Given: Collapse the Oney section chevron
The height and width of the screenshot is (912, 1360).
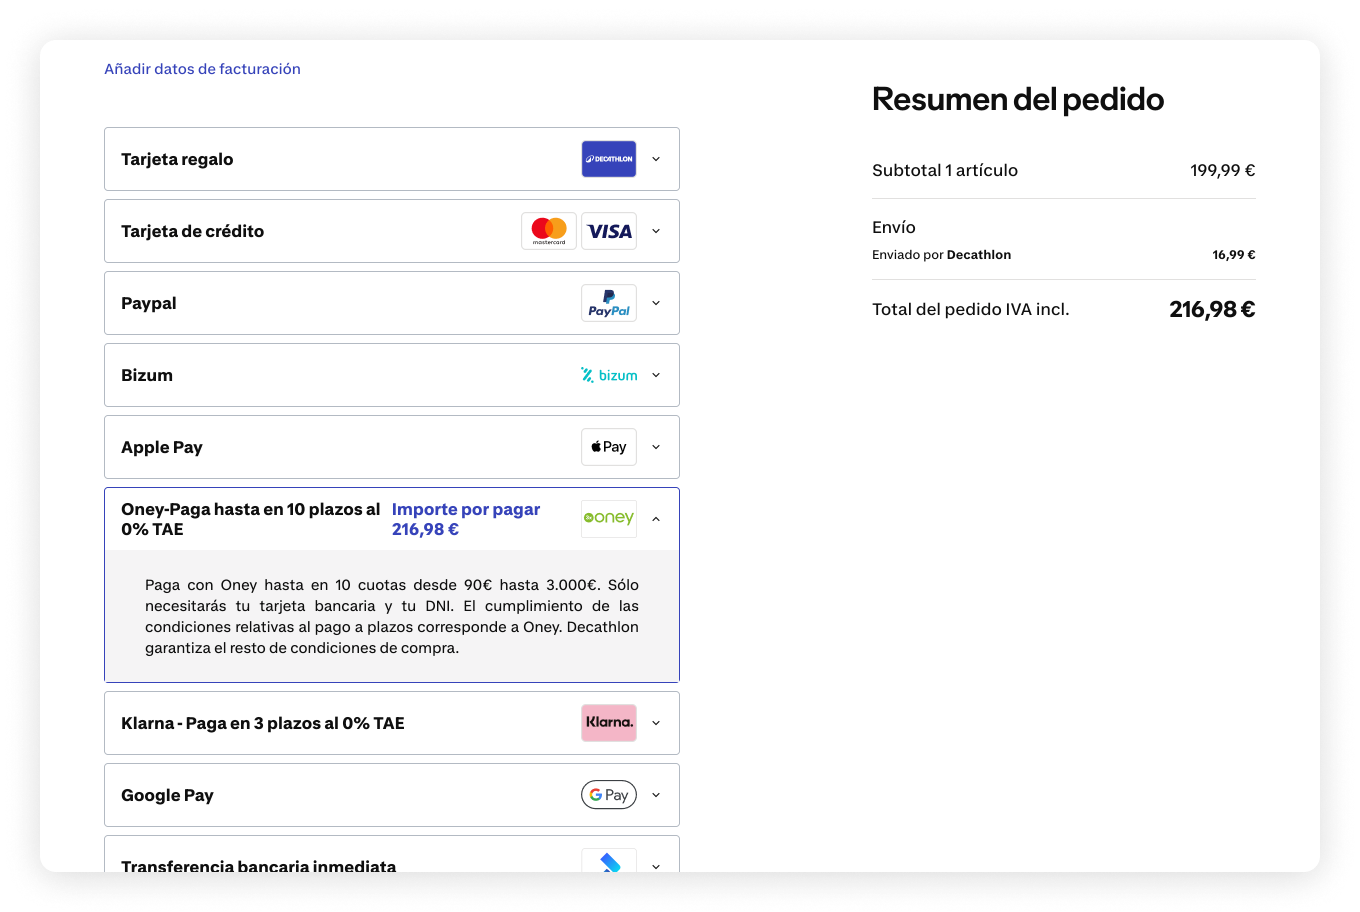Looking at the screenshot, I should coord(656,519).
